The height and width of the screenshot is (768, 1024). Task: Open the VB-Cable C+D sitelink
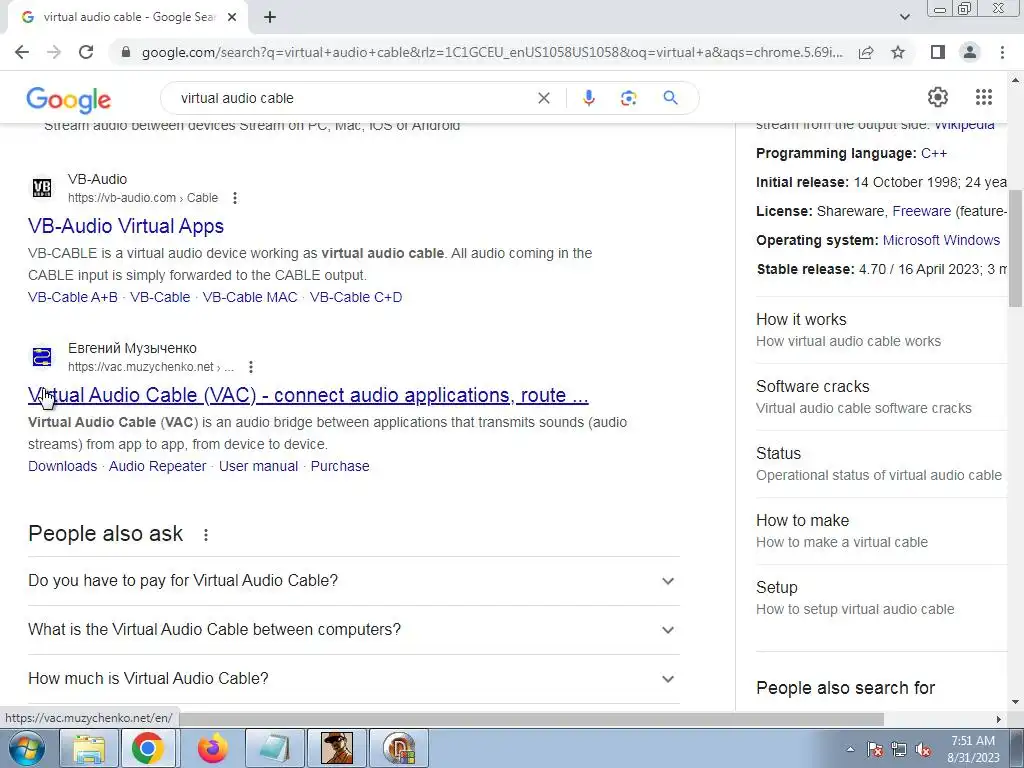pos(356,297)
